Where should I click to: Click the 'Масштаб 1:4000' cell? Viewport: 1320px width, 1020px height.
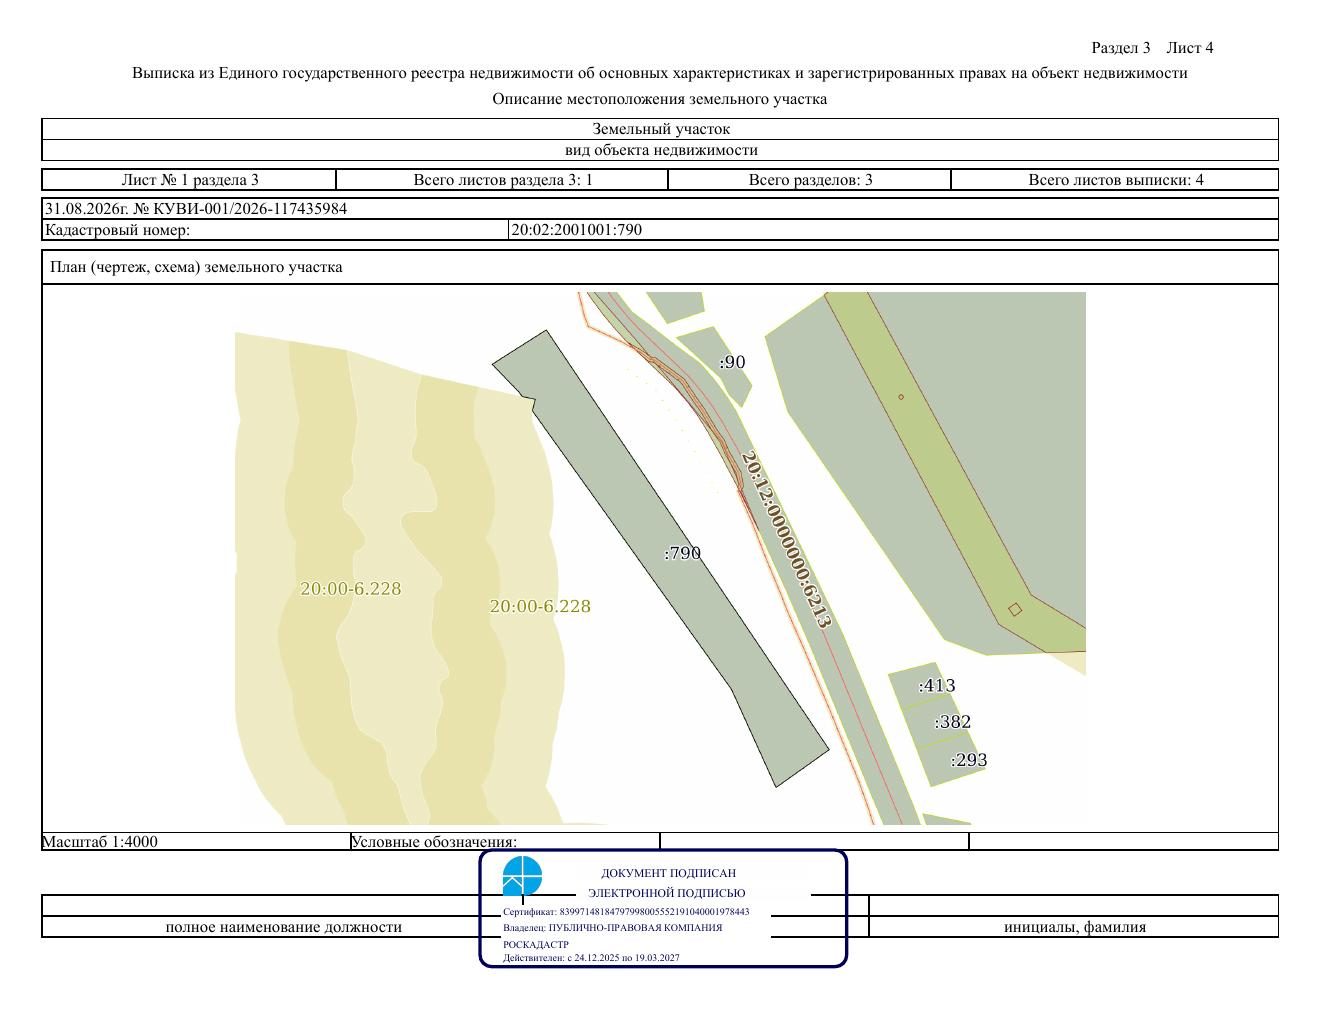click(196, 841)
